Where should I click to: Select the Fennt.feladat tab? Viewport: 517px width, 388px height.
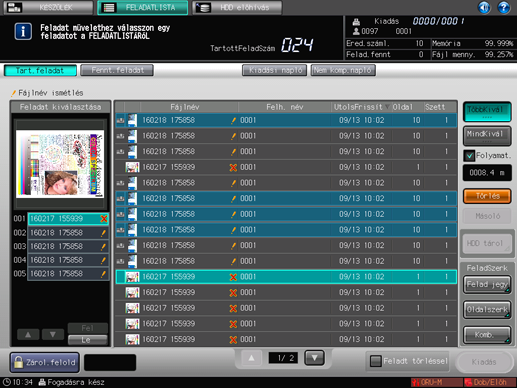point(117,70)
